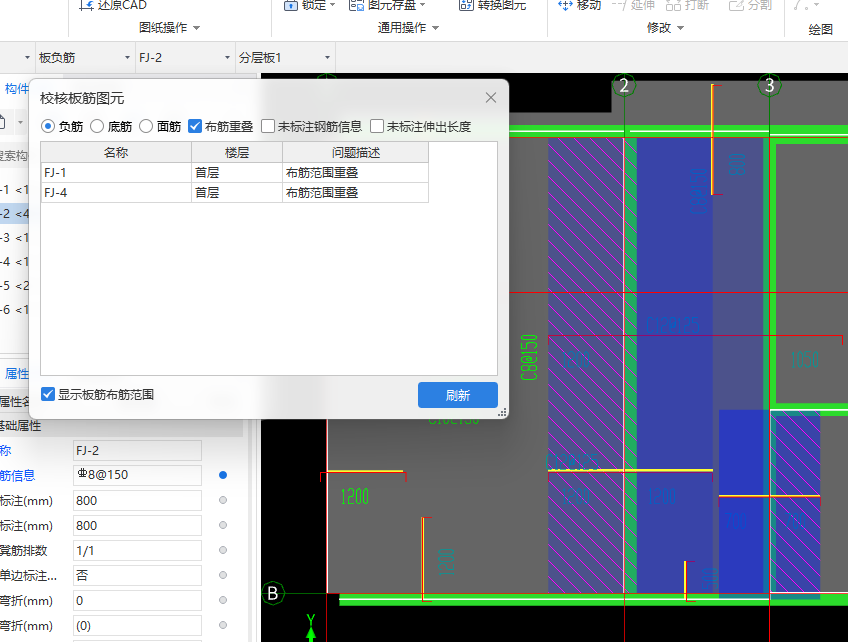Expand the 图元存盘 dropdown arrow

422,5
